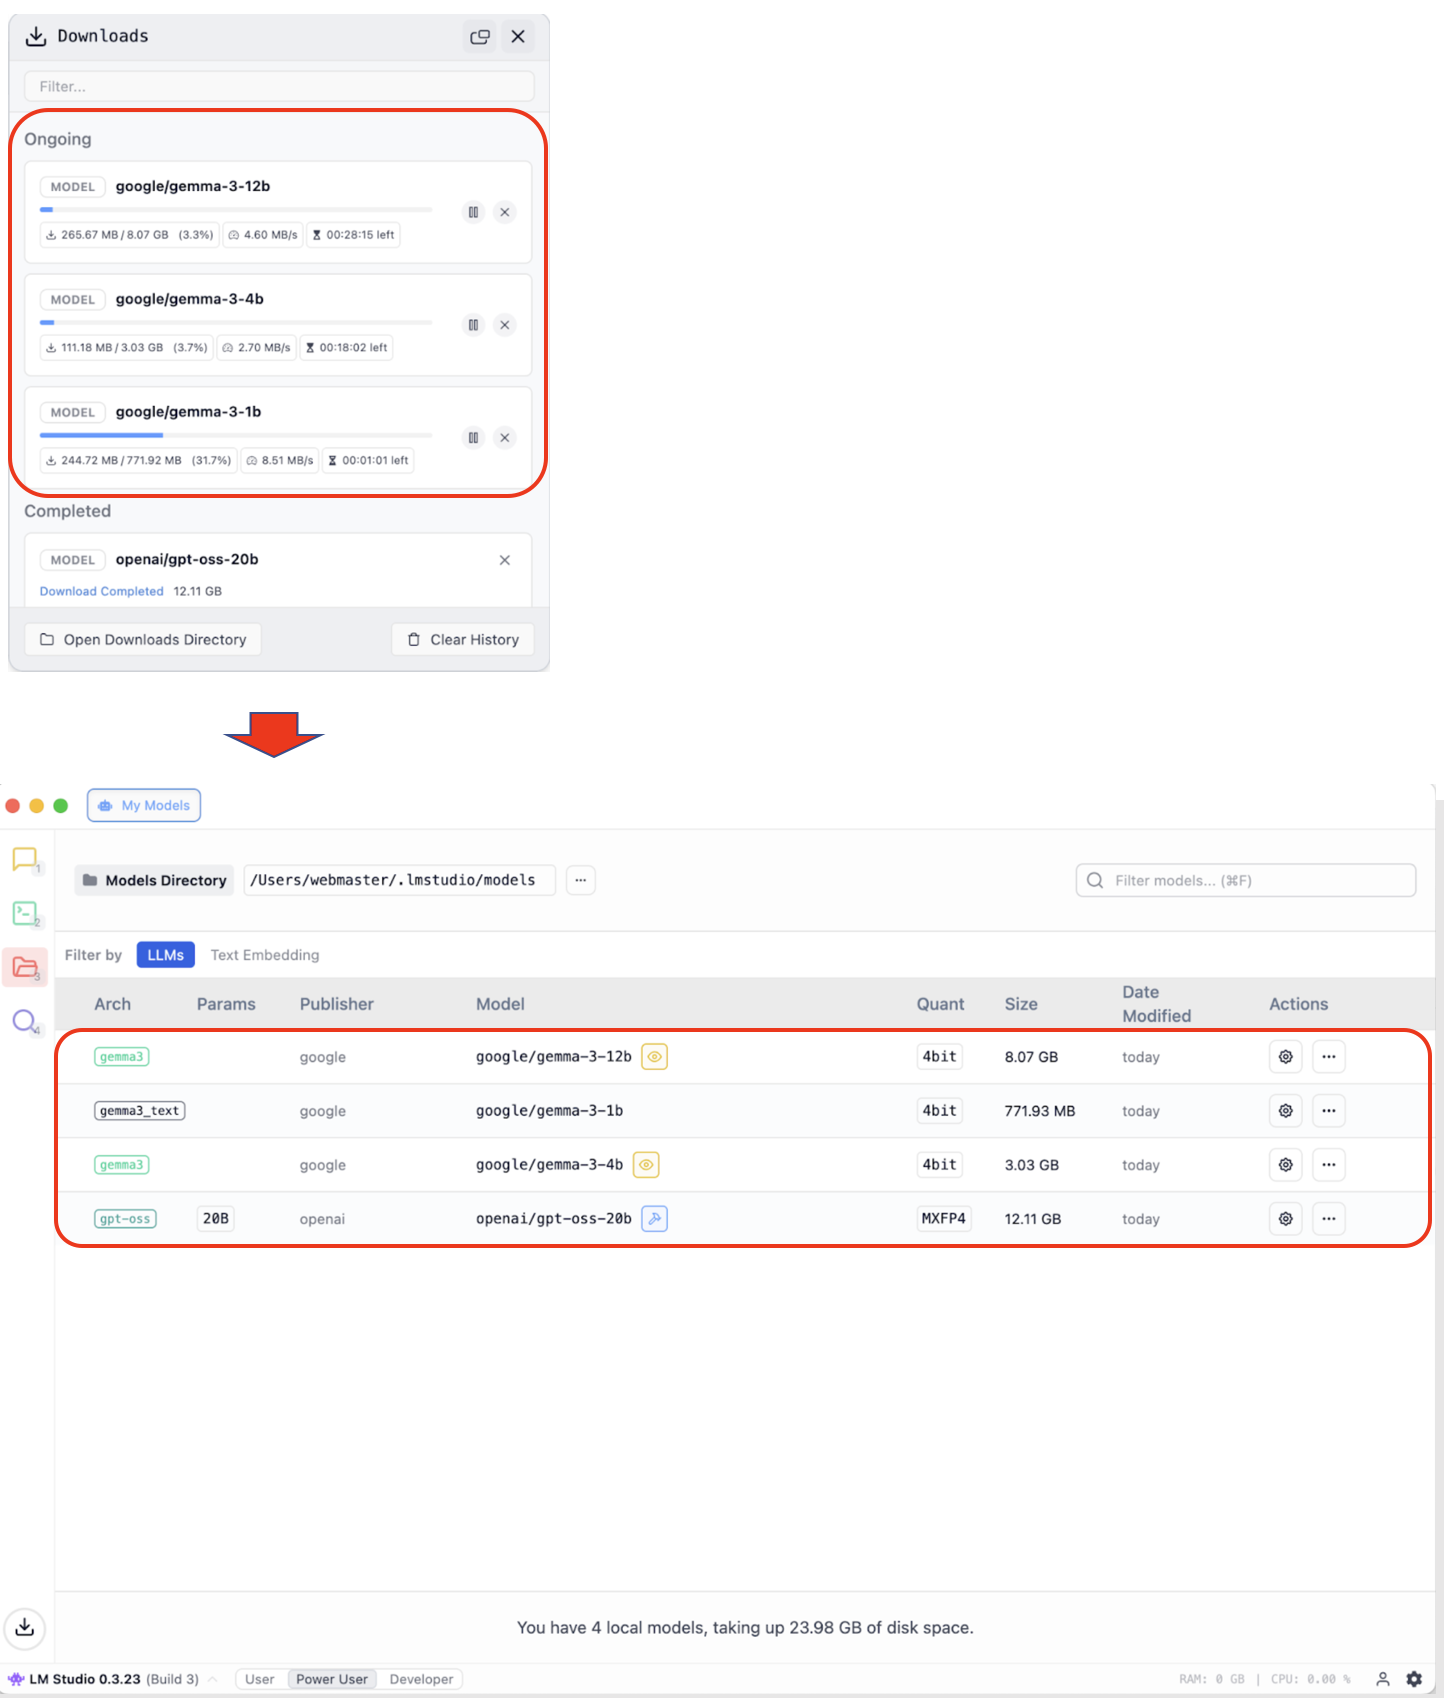The height and width of the screenshot is (1698, 1444).
Task: Open Downloads Directory
Action: tap(143, 640)
